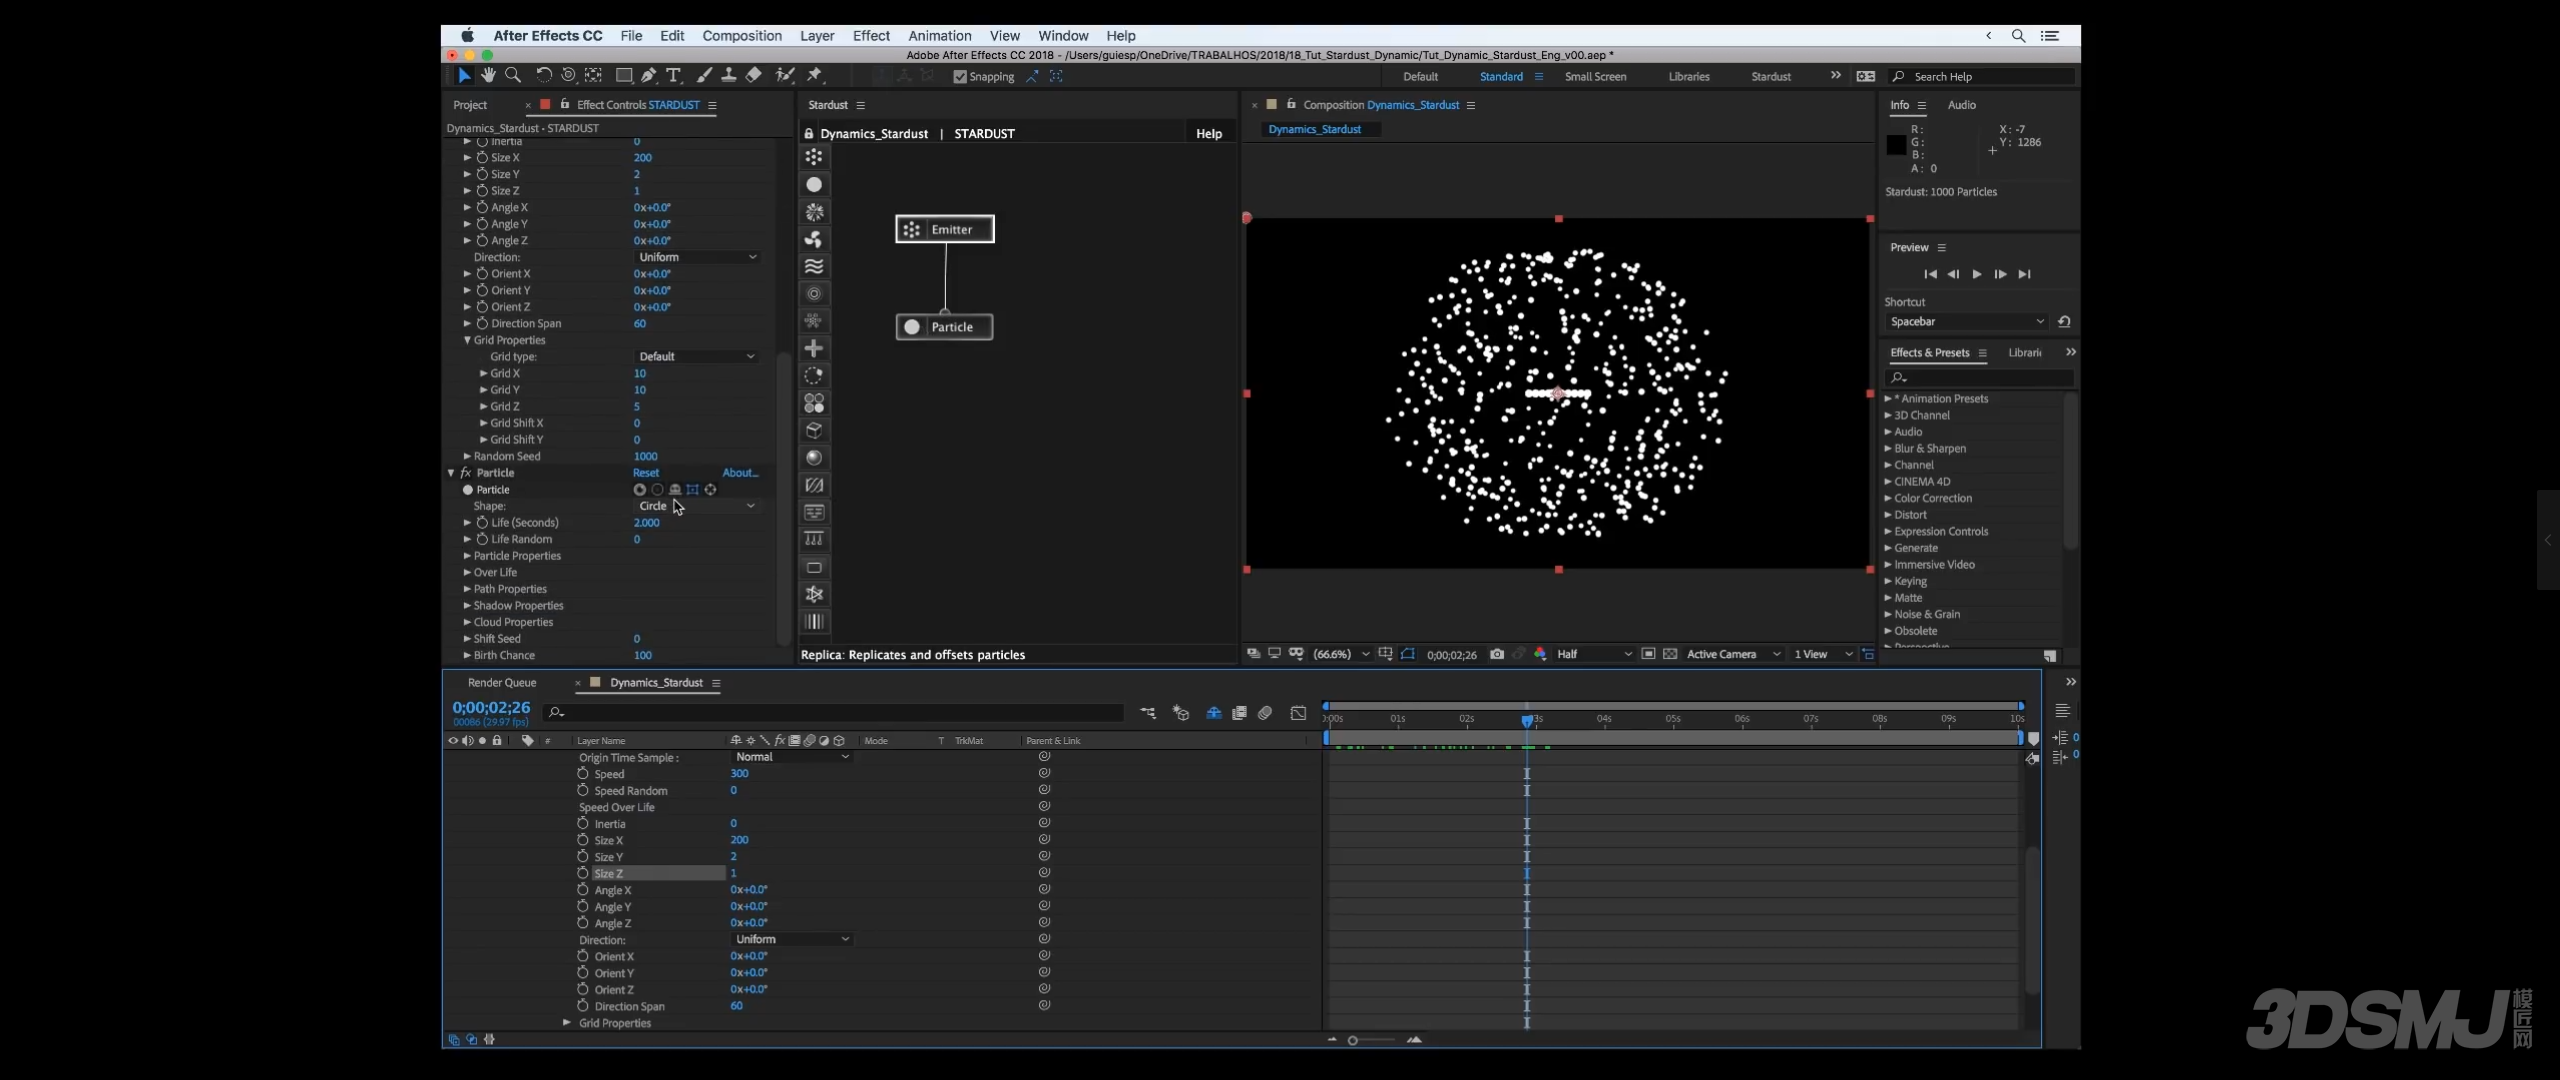The width and height of the screenshot is (2560, 1080).
Task: Add the 3D Model cube node in Stardust
Action: pos(814,430)
